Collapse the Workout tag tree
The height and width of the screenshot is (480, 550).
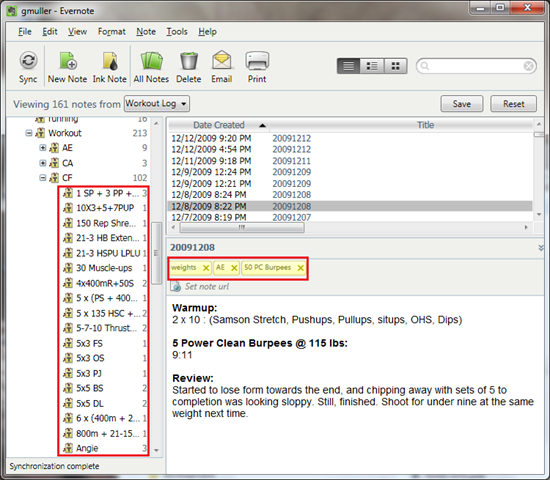29,133
